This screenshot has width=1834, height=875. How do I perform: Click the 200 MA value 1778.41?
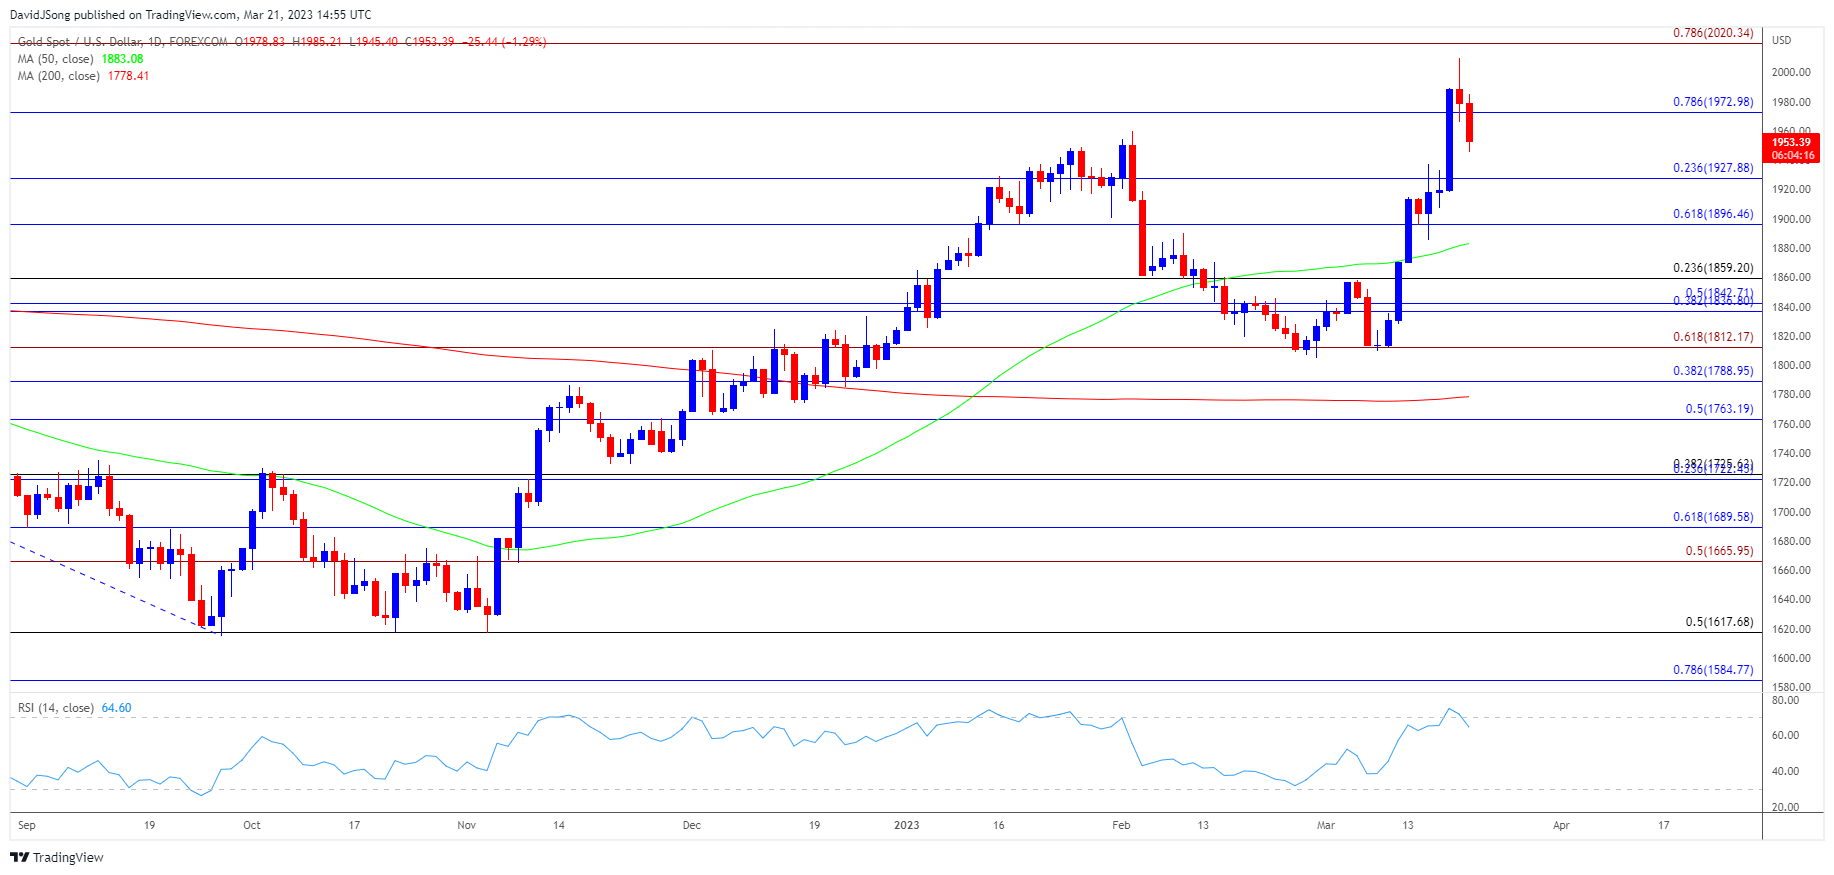129,76
